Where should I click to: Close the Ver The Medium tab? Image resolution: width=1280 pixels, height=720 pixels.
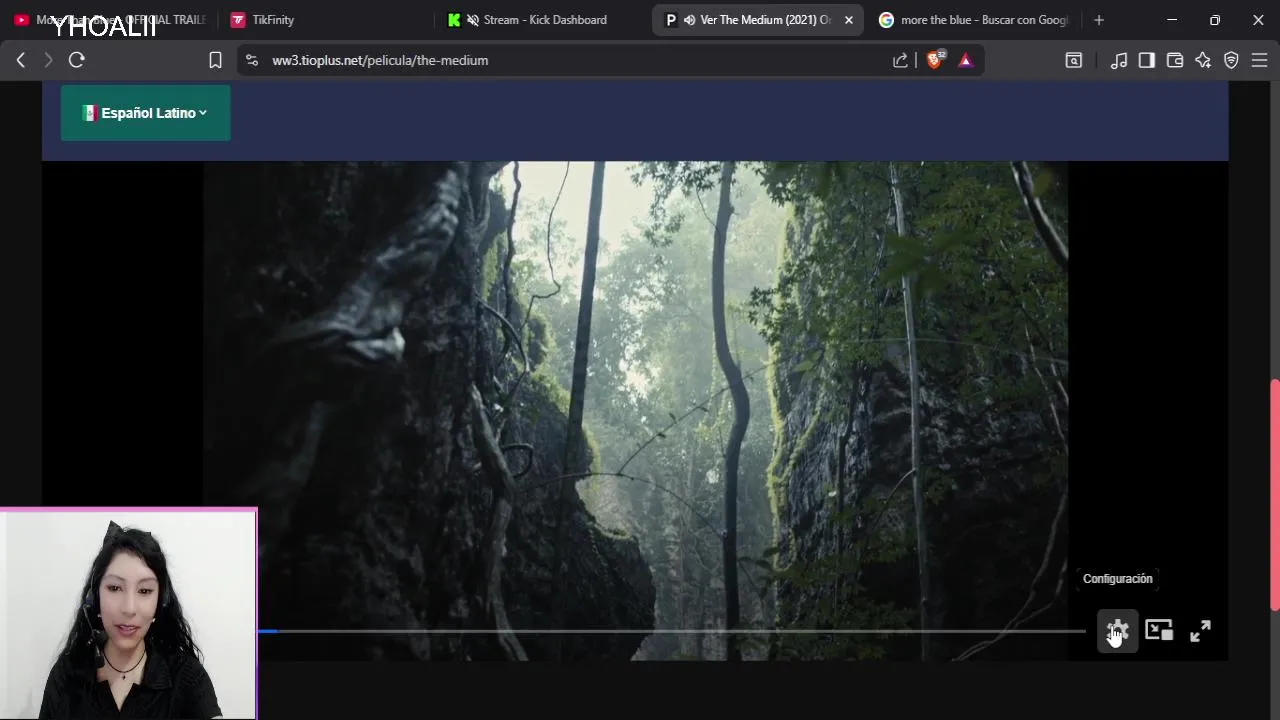(849, 20)
